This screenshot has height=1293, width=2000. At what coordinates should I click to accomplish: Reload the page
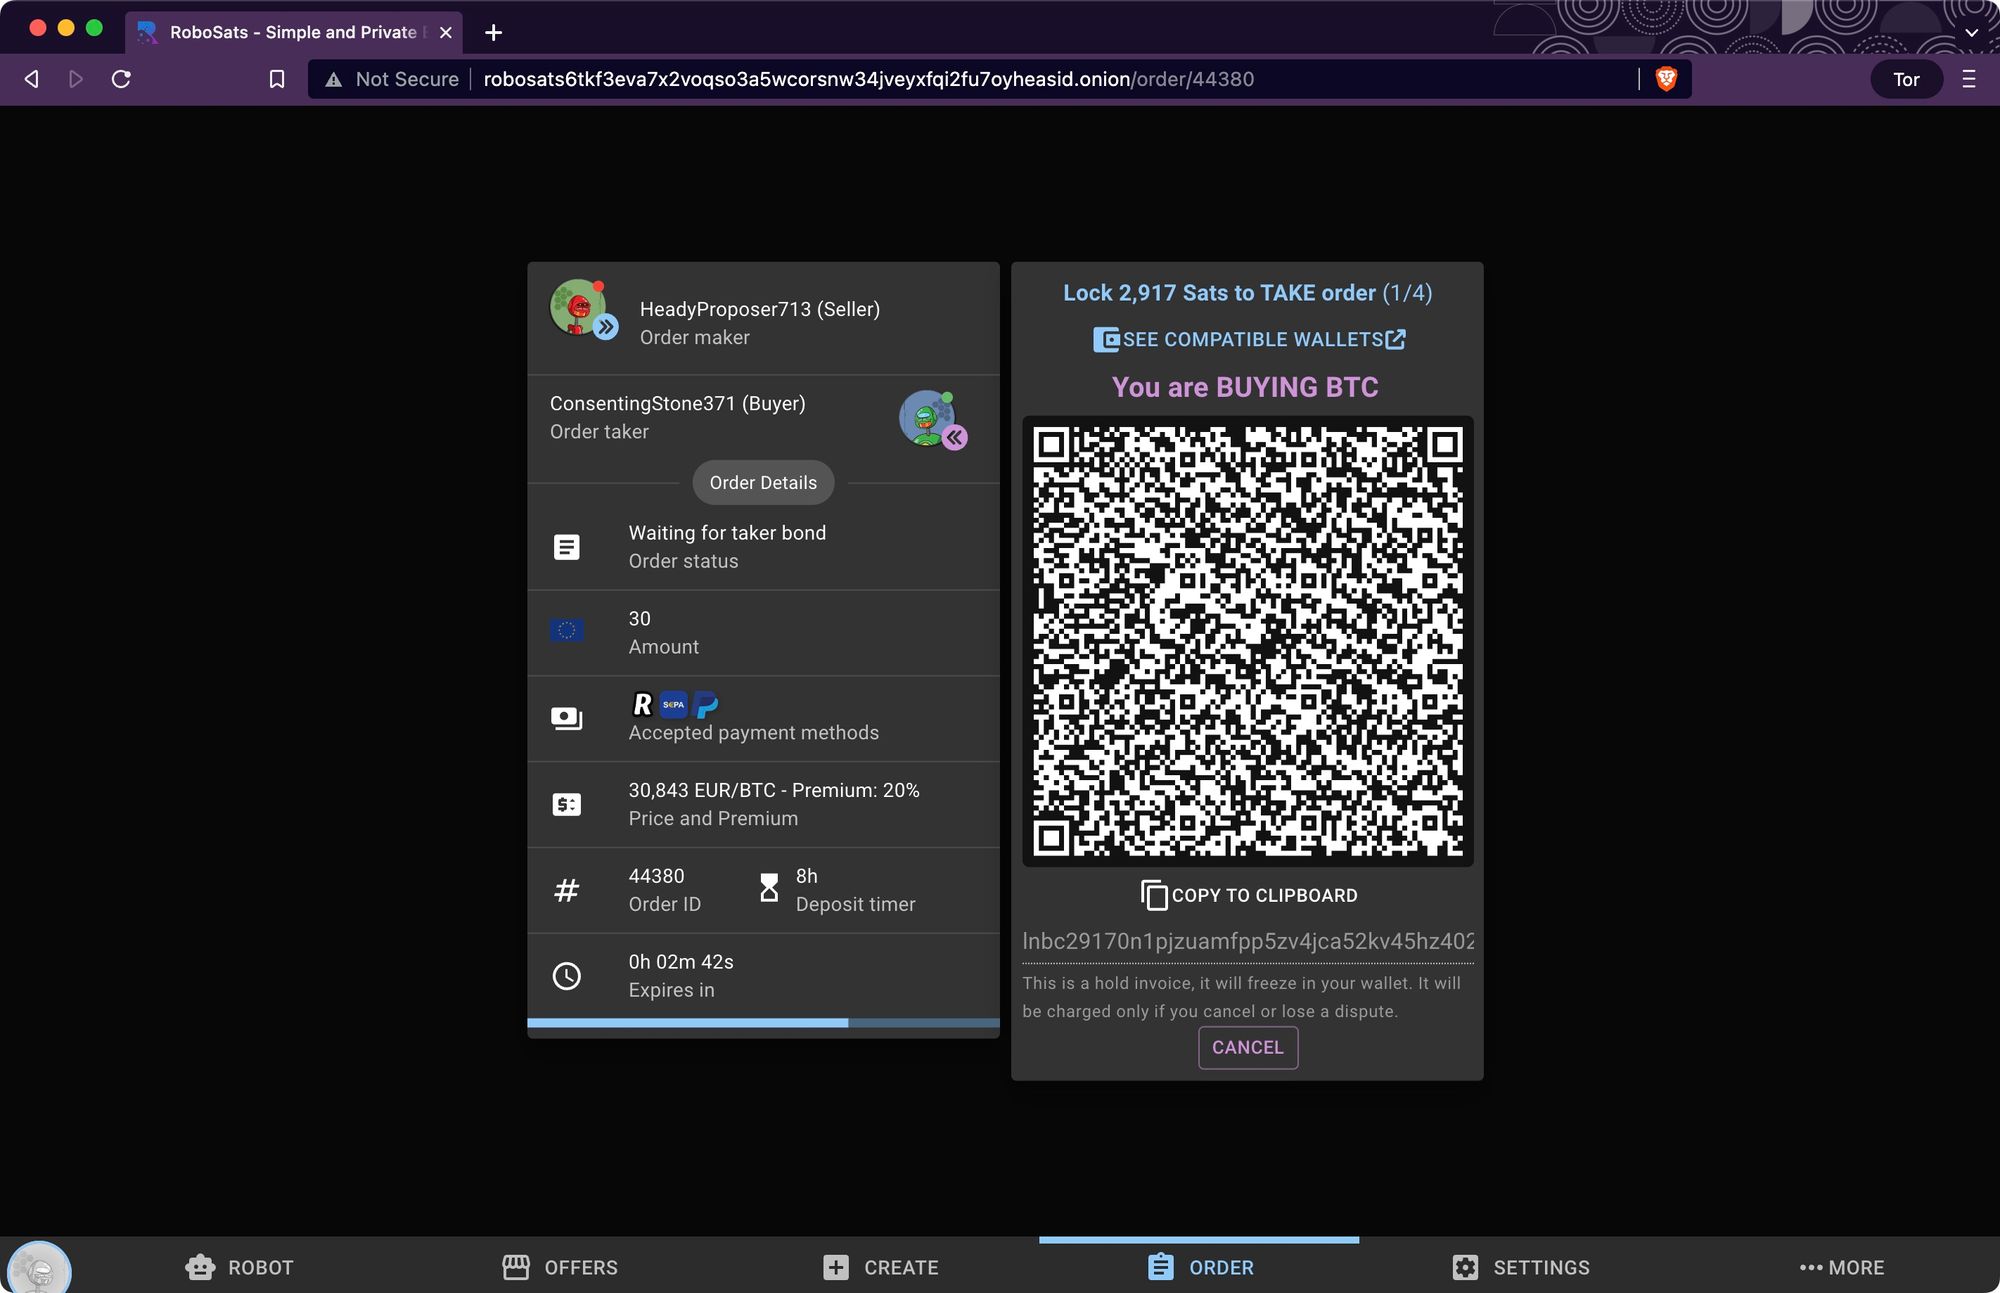click(x=121, y=79)
